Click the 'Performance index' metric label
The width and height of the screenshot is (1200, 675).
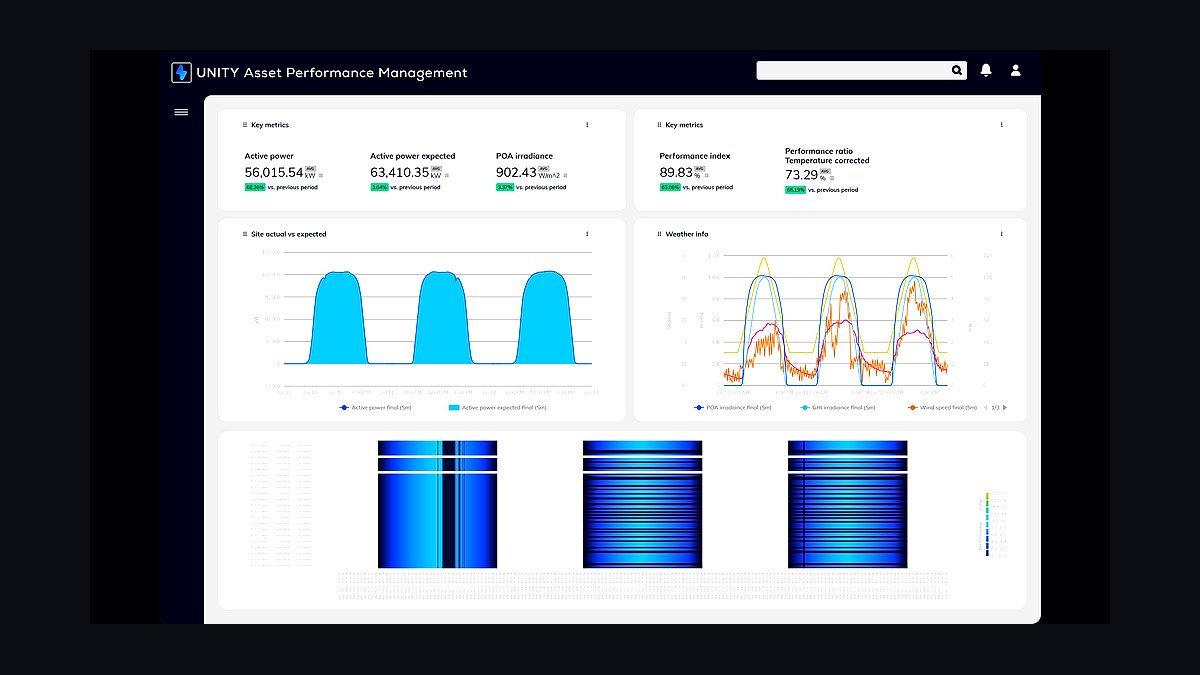click(695, 156)
